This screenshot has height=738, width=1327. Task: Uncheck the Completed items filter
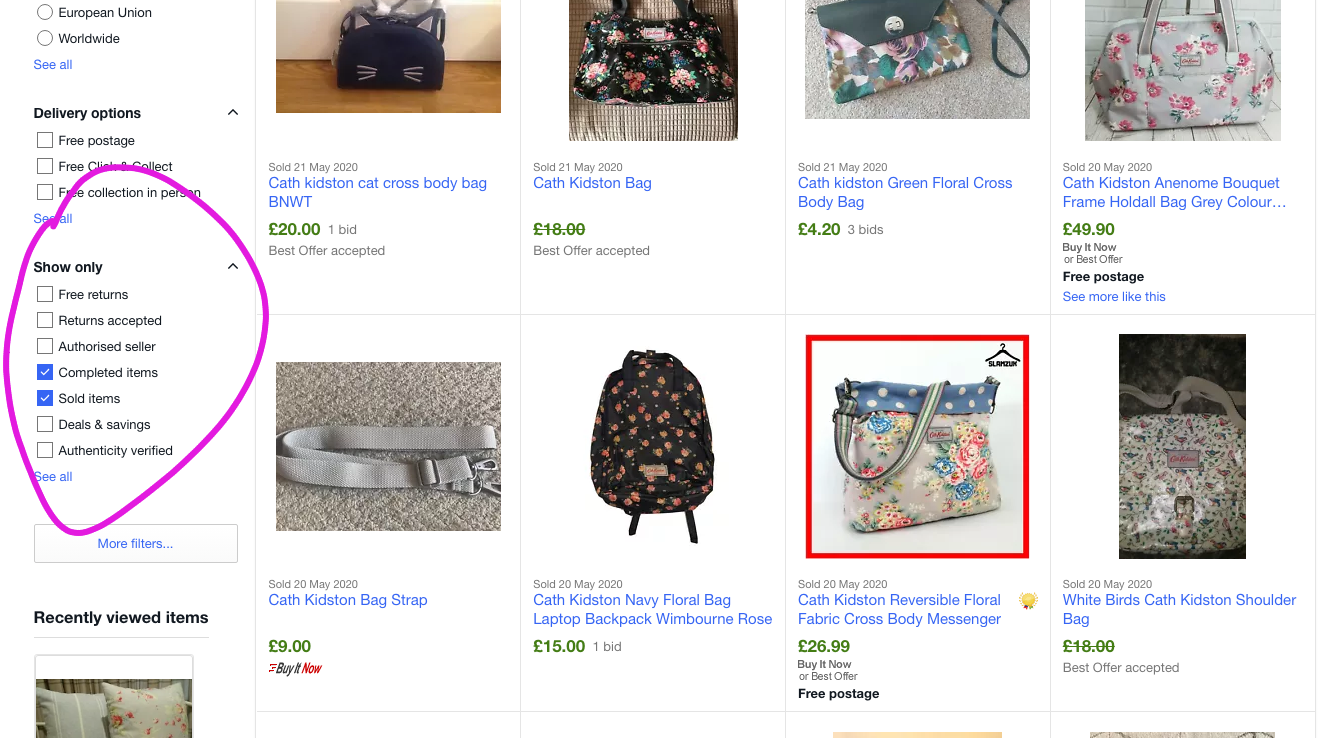coord(44,372)
